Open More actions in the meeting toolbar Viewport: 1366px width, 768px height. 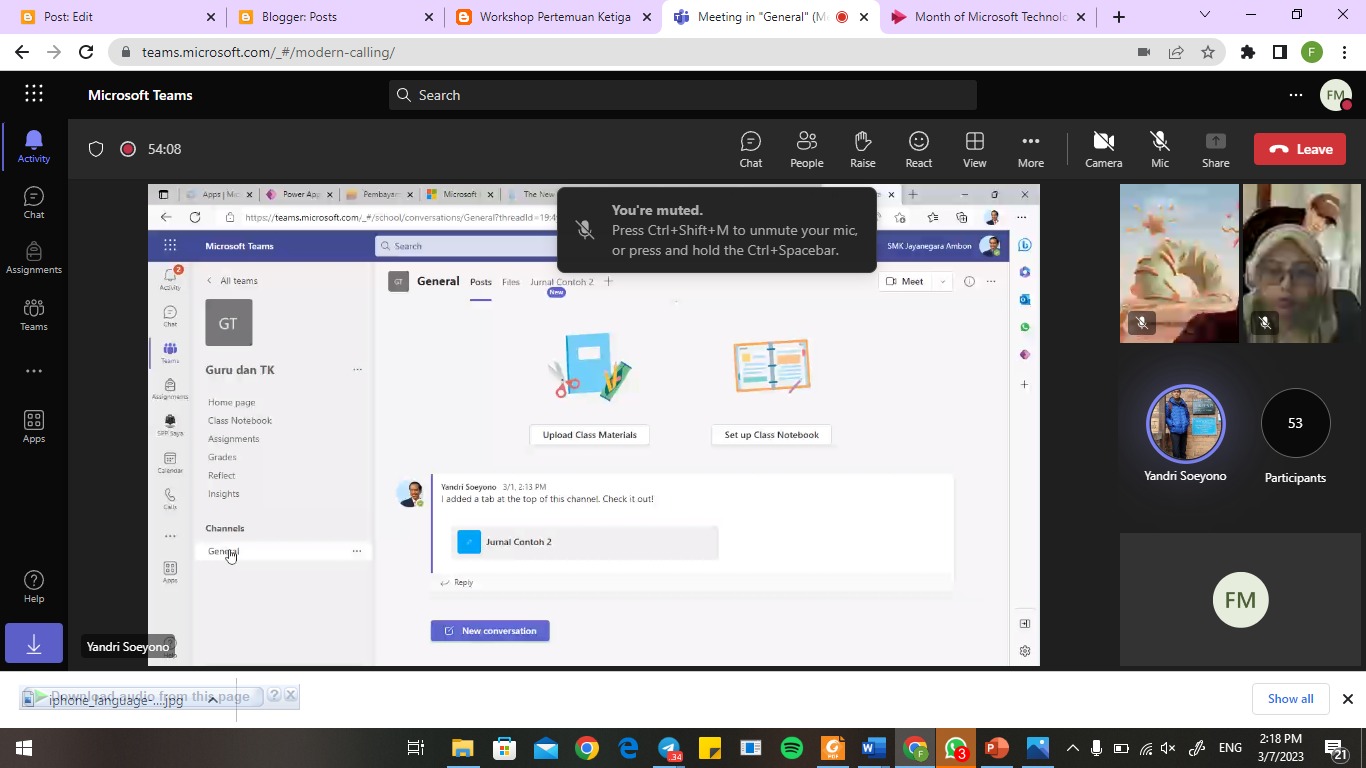point(1031,149)
